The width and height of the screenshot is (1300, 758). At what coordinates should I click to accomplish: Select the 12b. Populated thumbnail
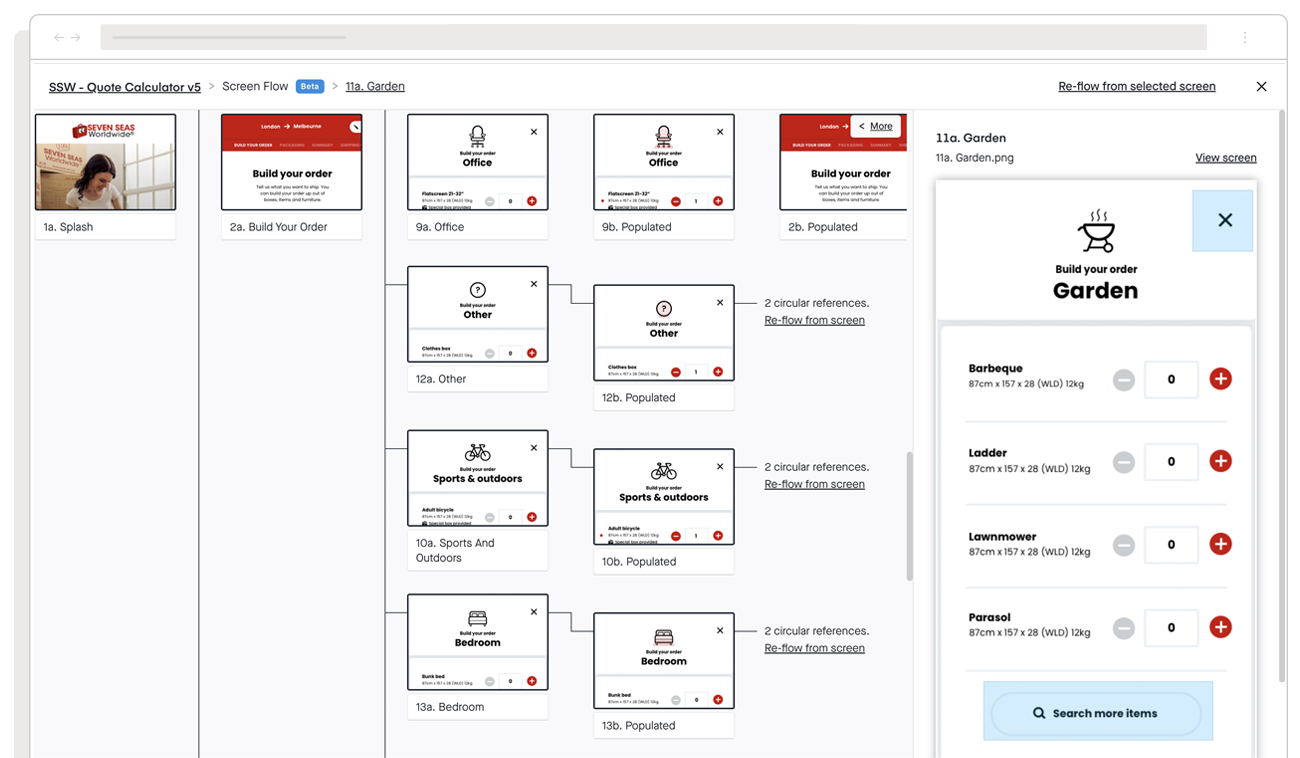click(663, 333)
